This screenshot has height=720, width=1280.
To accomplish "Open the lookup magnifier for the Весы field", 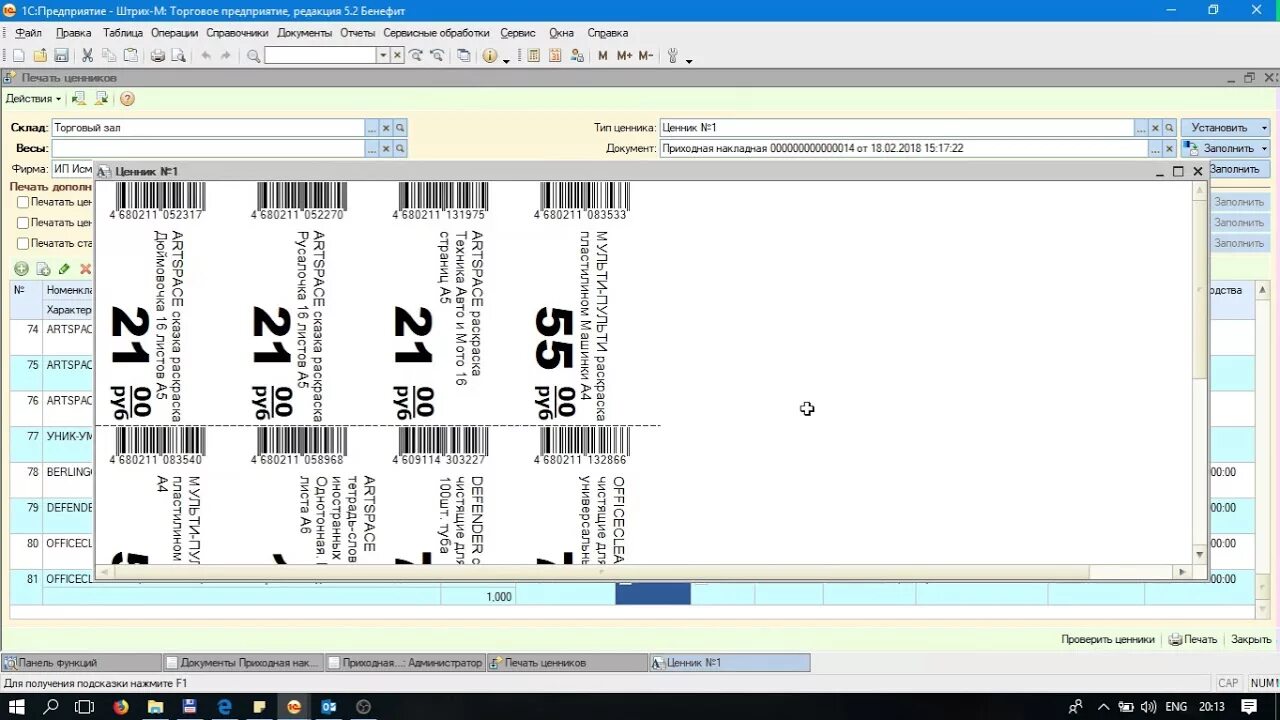I will point(400,148).
